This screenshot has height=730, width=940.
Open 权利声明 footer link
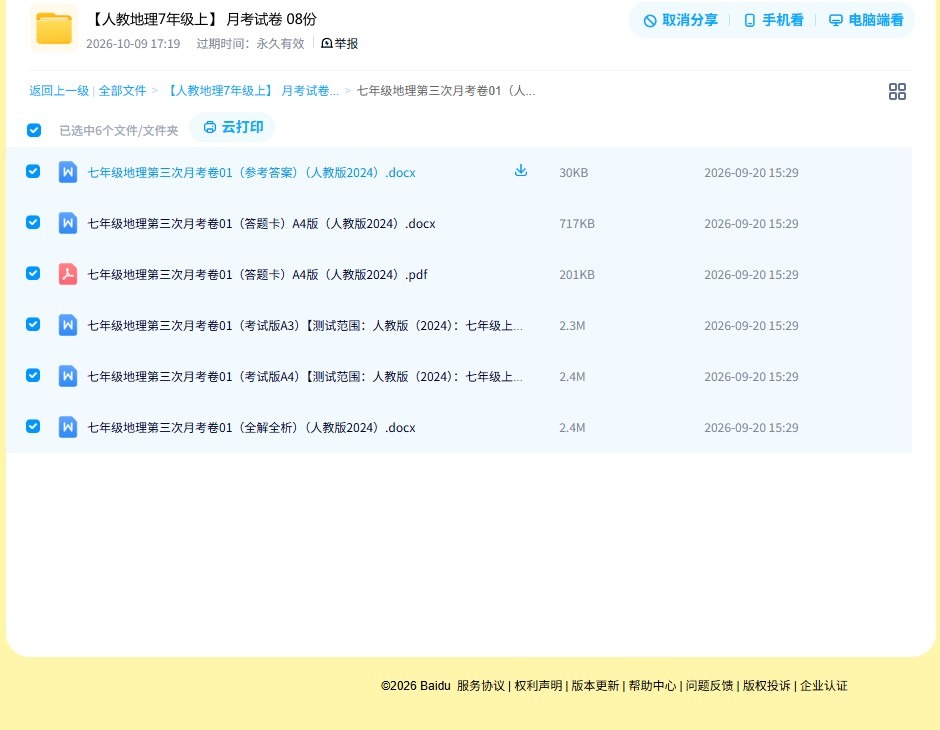538,686
